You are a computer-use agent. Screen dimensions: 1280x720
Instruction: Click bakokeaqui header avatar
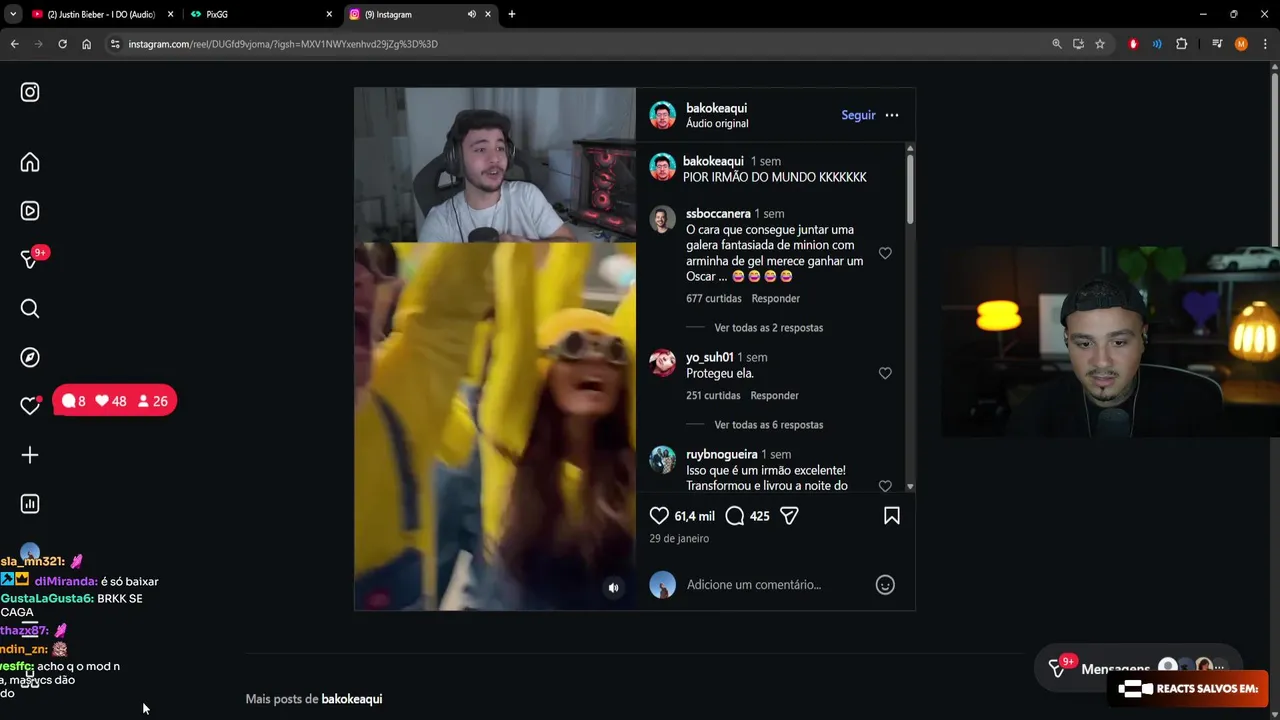click(x=663, y=115)
